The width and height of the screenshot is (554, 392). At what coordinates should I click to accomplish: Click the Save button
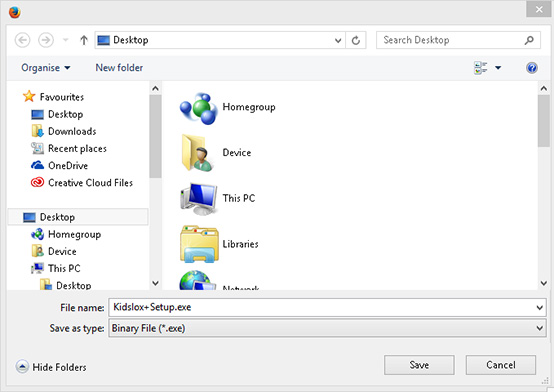419,365
